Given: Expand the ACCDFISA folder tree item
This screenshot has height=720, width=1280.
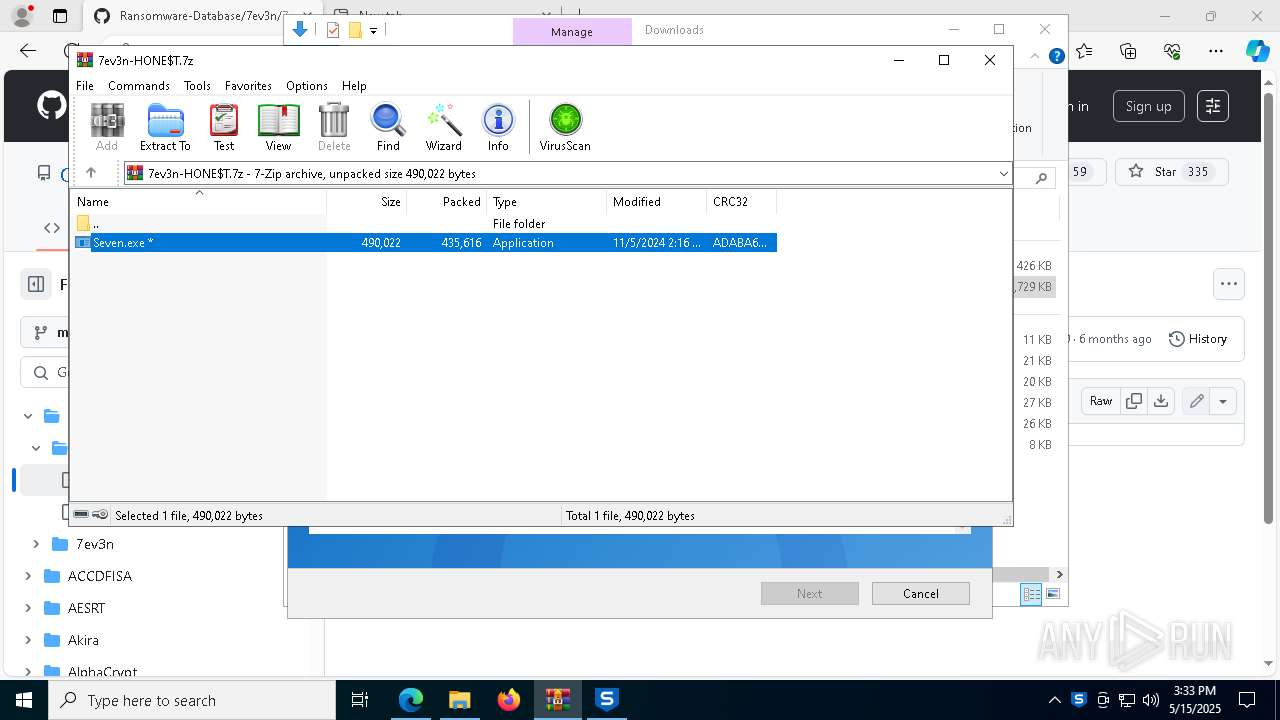Looking at the screenshot, I should click(28, 576).
